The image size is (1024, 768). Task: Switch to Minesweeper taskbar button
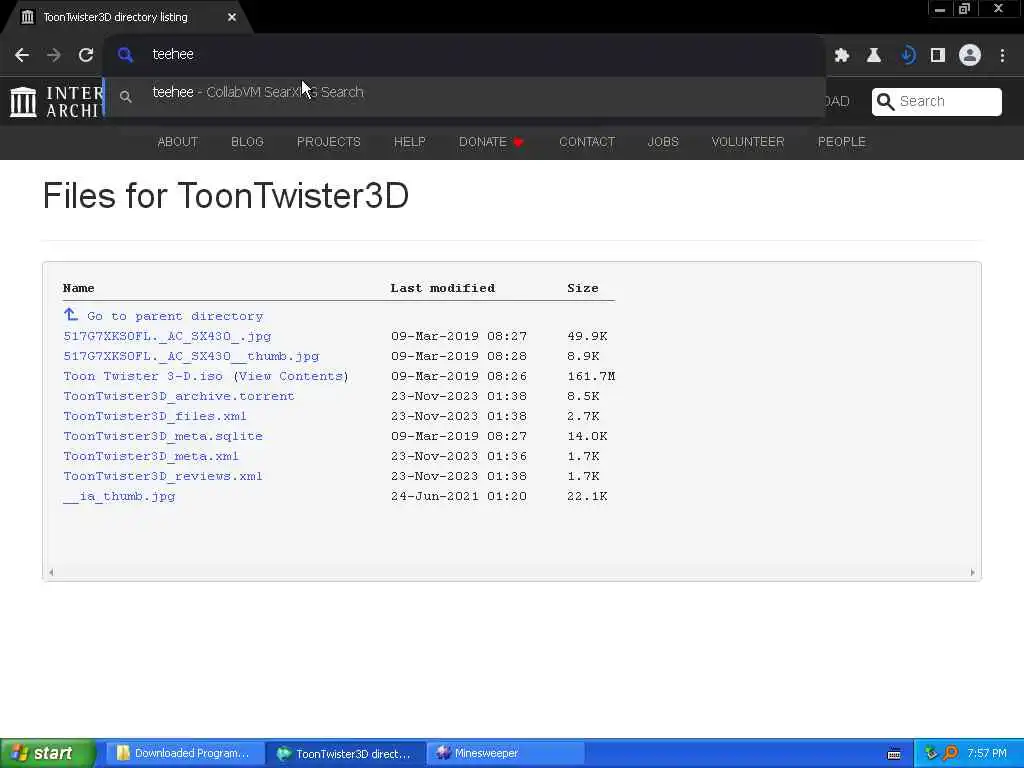506,754
